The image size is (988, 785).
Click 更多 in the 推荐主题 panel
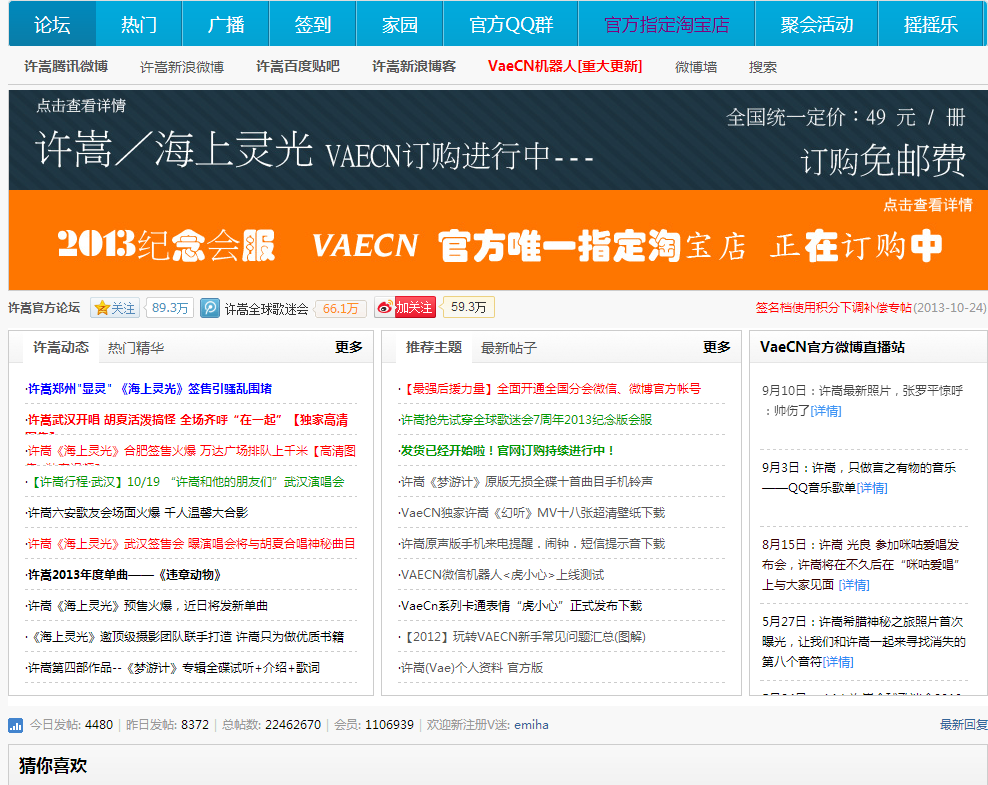click(x=717, y=347)
